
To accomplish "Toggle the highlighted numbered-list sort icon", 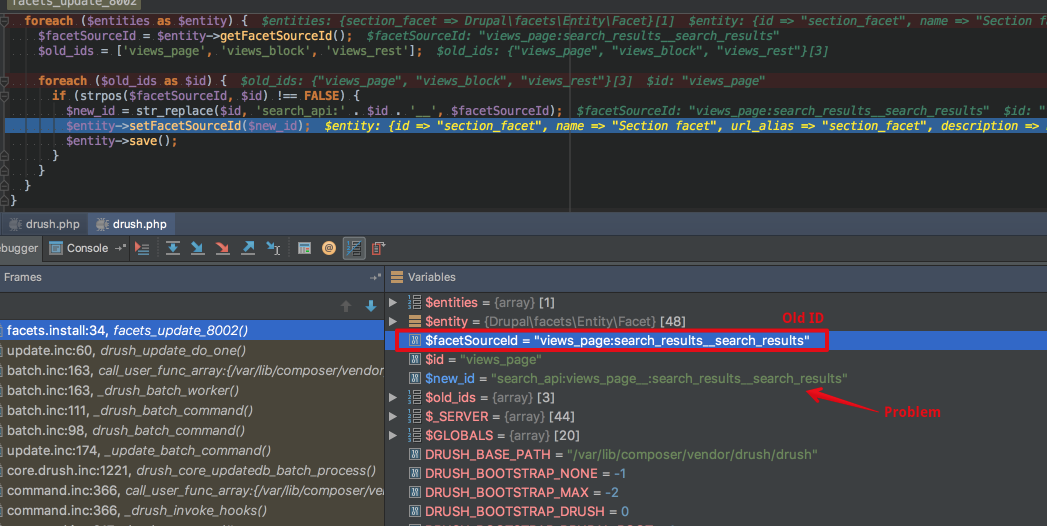I will coord(354,248).
